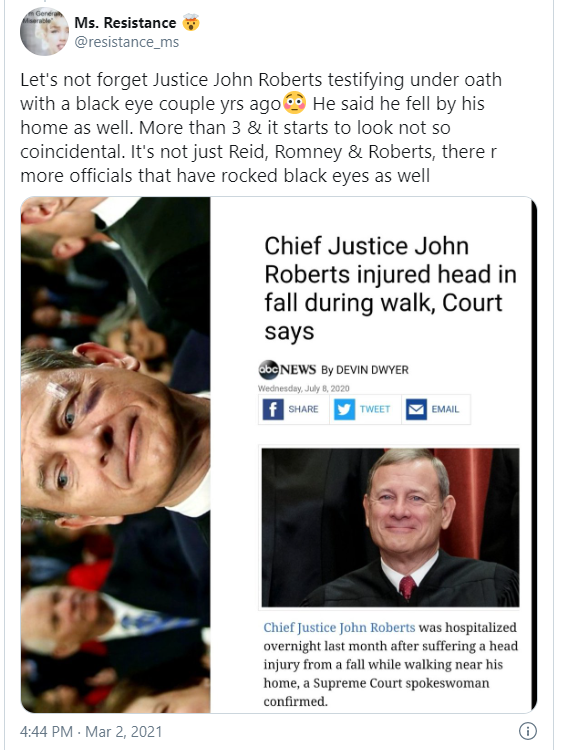Click the flushed face emoji in the tweet
Screen dimensions: 565x750
point(295,103)
